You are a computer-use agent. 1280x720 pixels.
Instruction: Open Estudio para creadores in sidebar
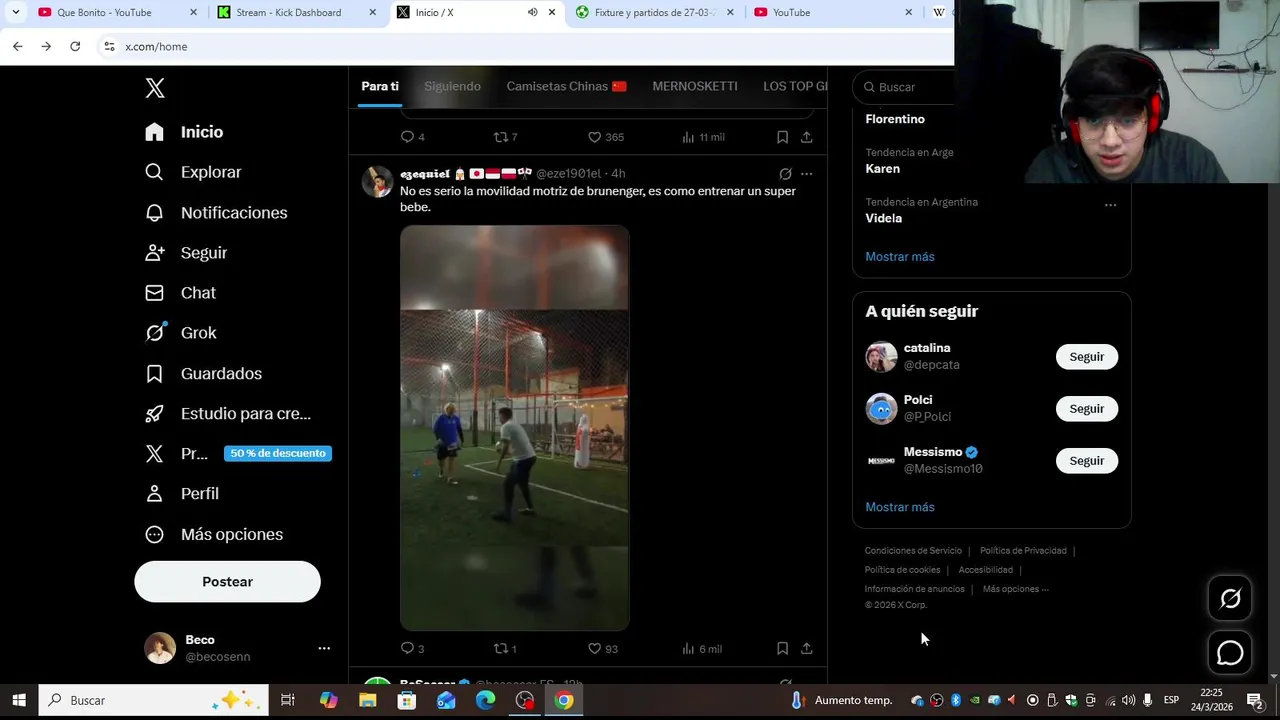coord(228,413)
